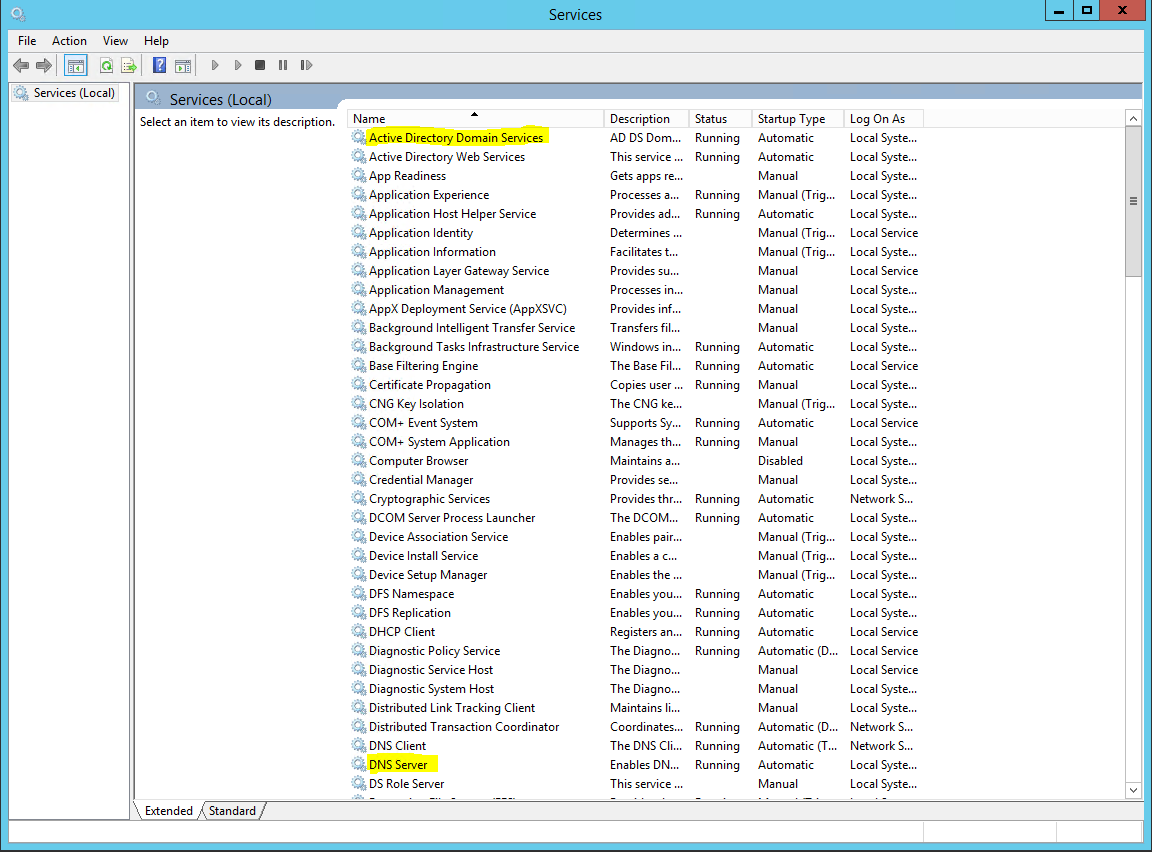This screenshot has width=1152, height=852.
Task: Sort by the Startup Type column header
Action: pos(798,118)
